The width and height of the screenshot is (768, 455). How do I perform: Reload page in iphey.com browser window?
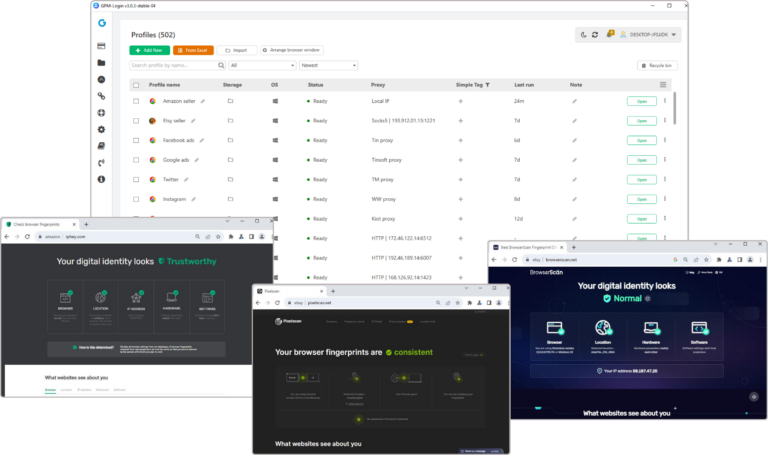click(27, 237)
